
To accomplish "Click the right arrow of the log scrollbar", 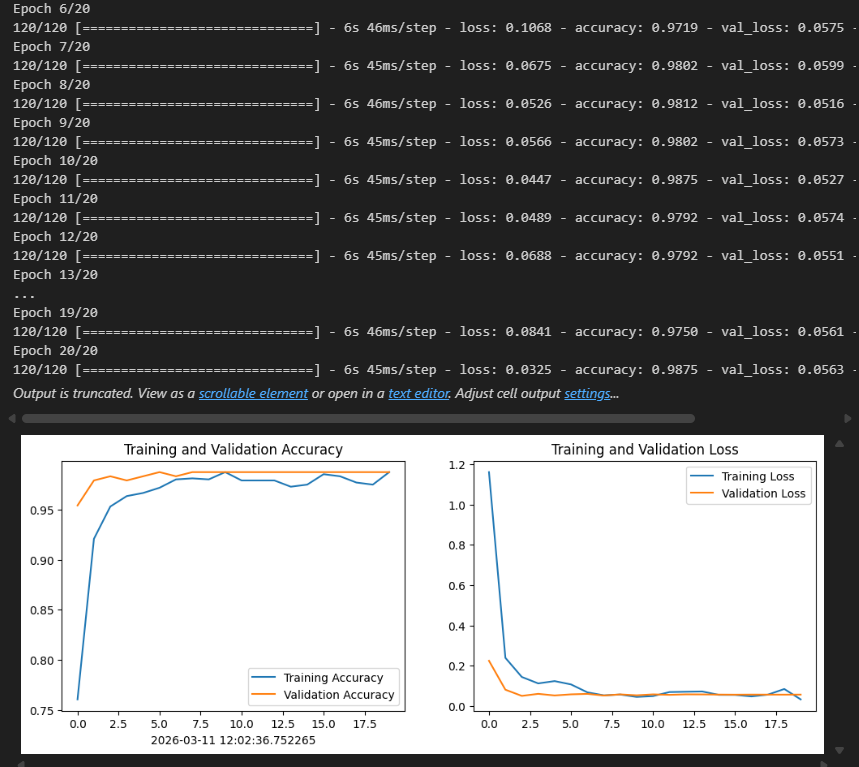I will [847, 419].
